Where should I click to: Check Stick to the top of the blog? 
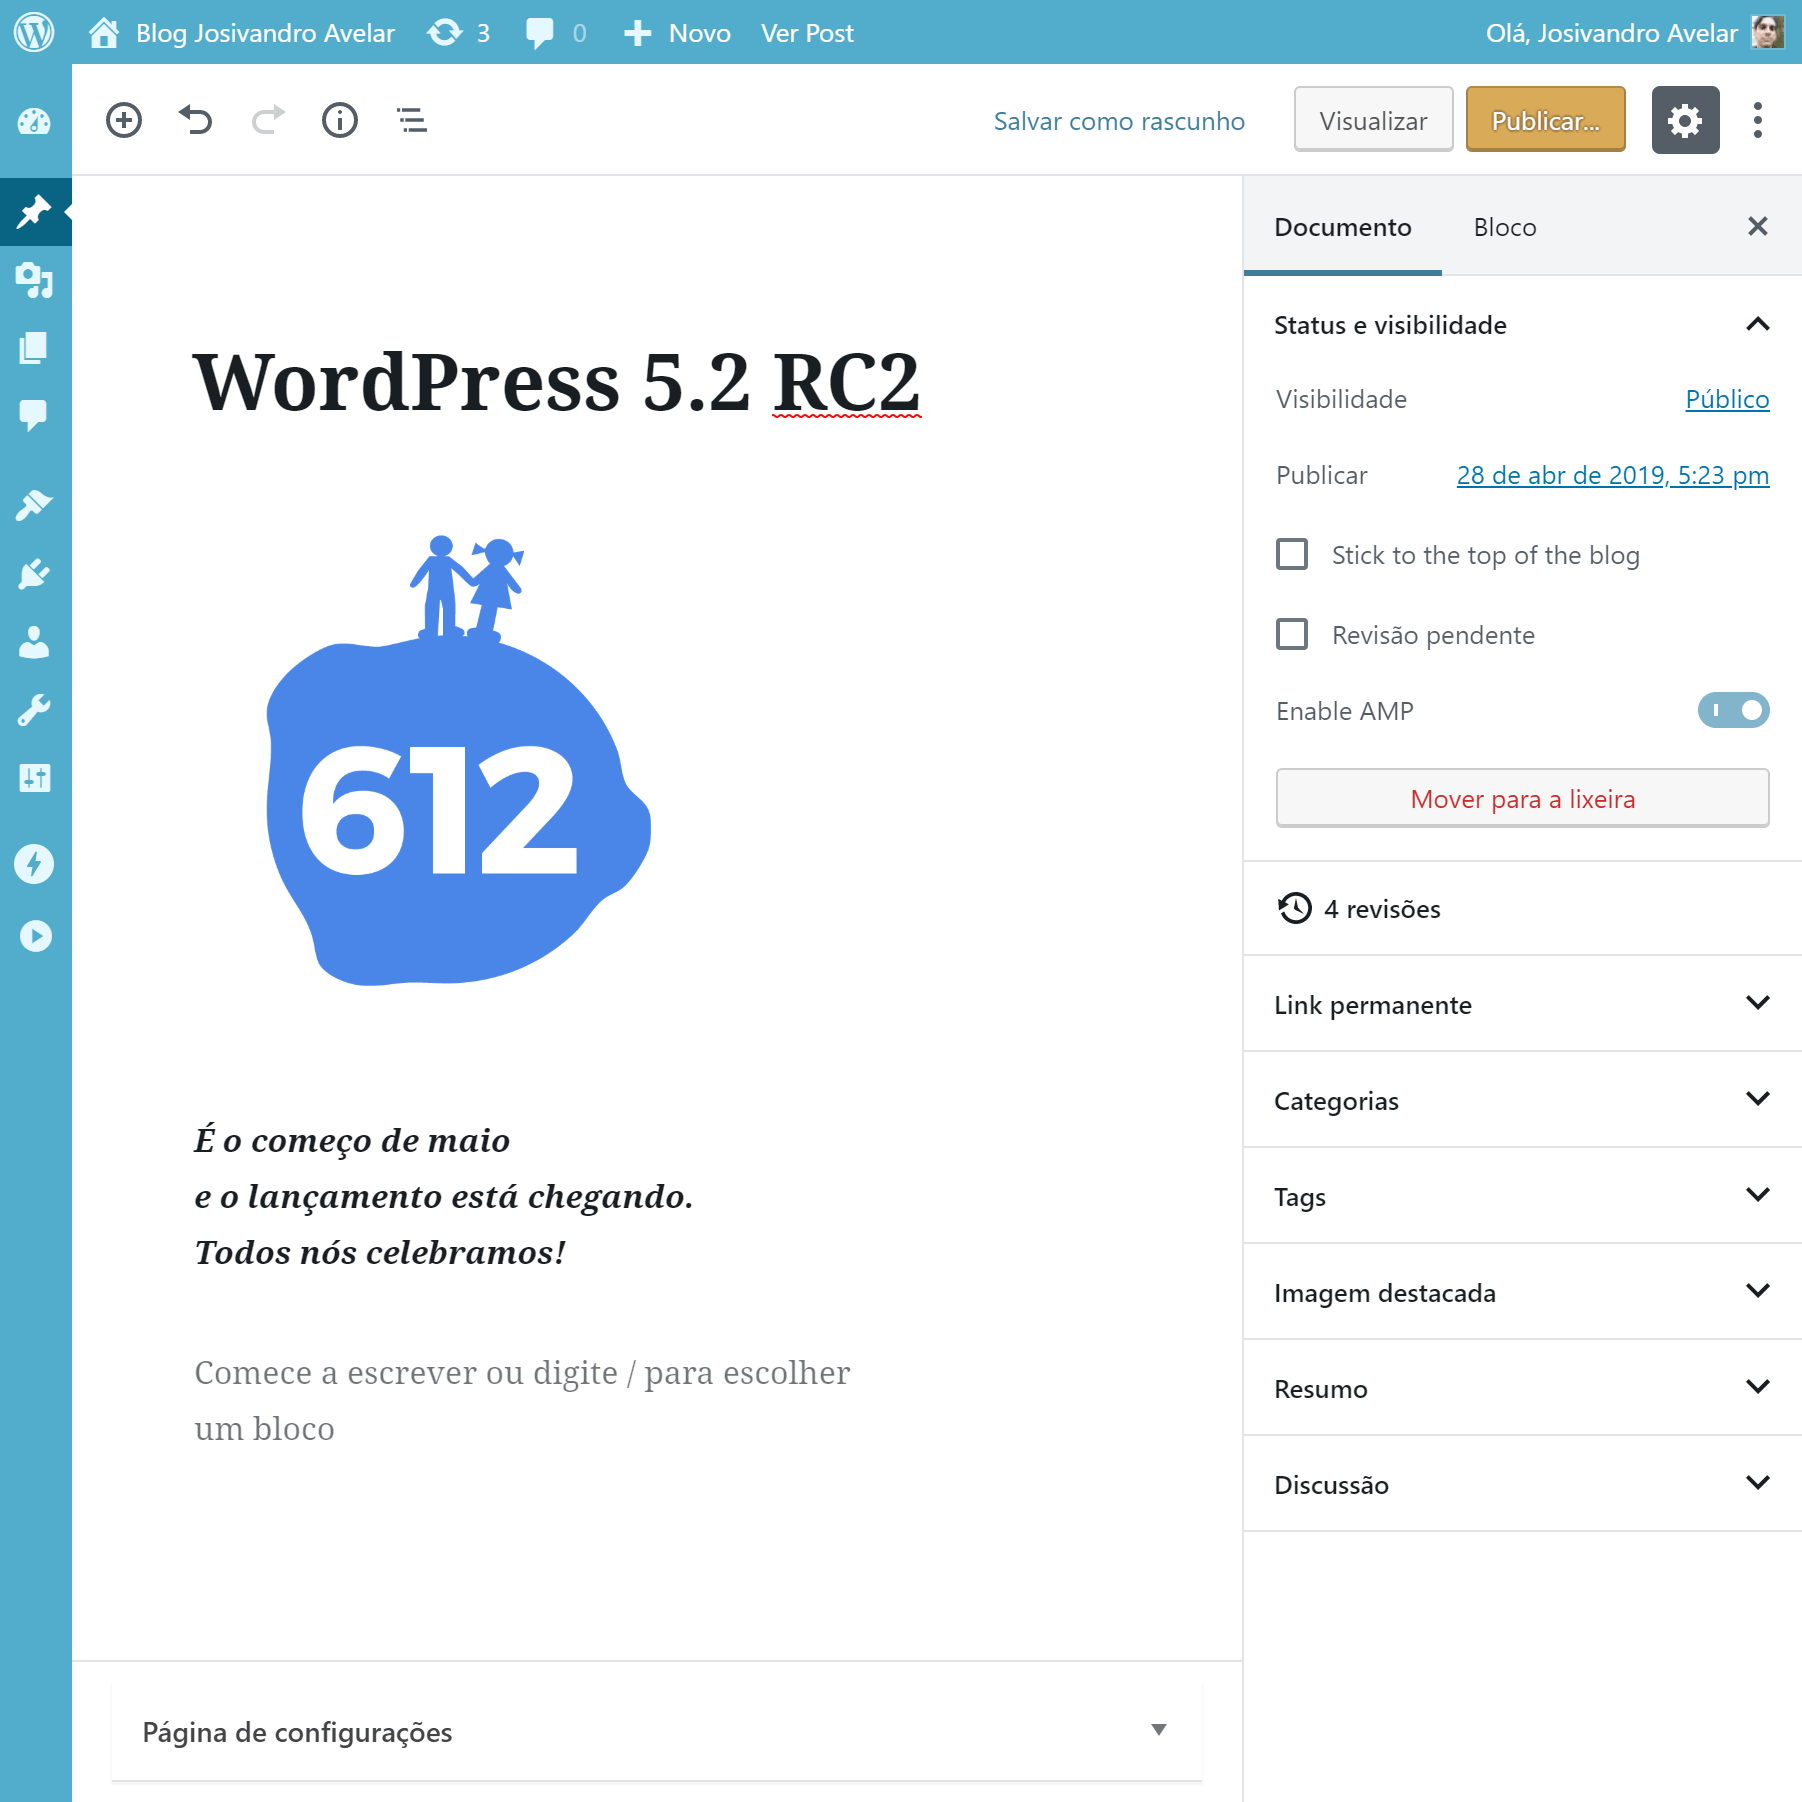(1292, 554)
